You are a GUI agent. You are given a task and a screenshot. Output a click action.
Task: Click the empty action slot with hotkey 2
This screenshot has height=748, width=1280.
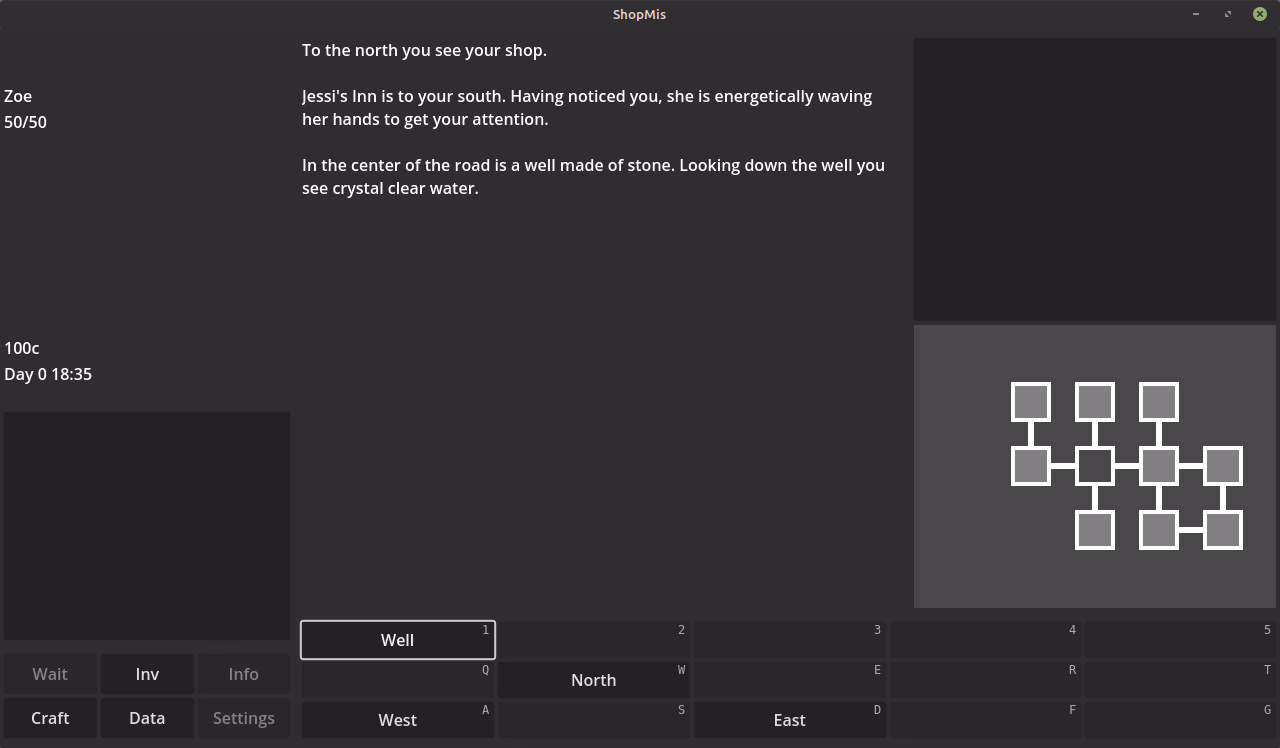pos(594,640)
